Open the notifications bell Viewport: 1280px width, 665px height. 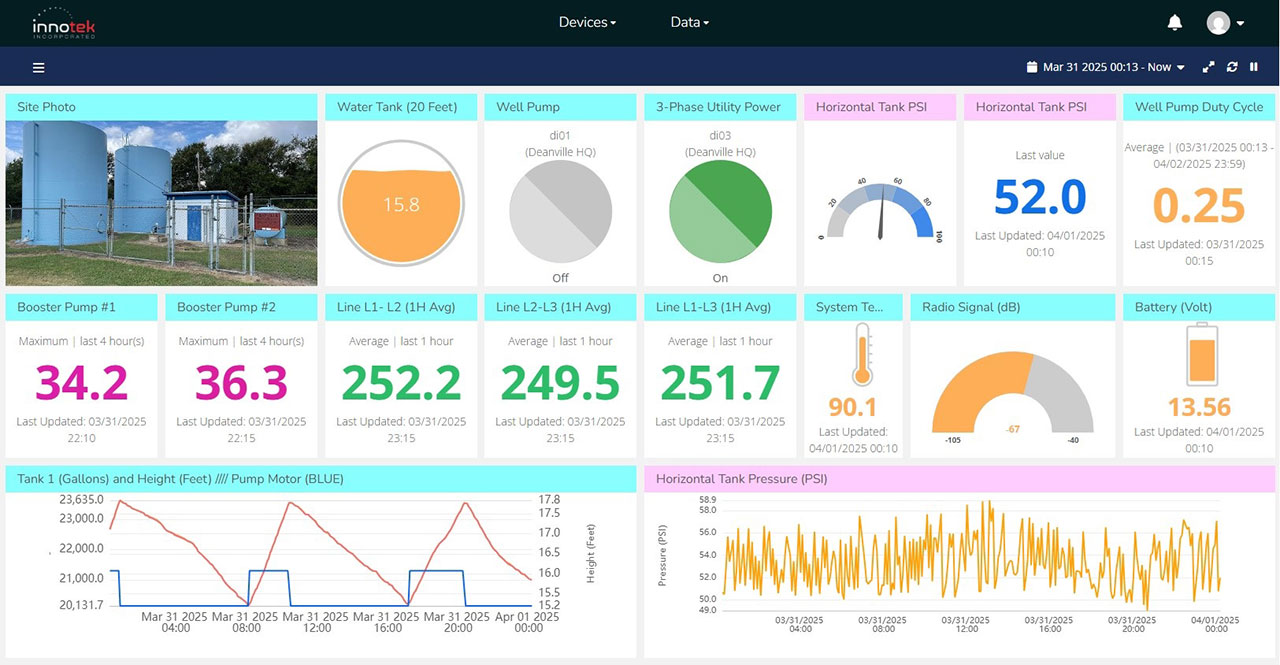(x=1175, y=22)
